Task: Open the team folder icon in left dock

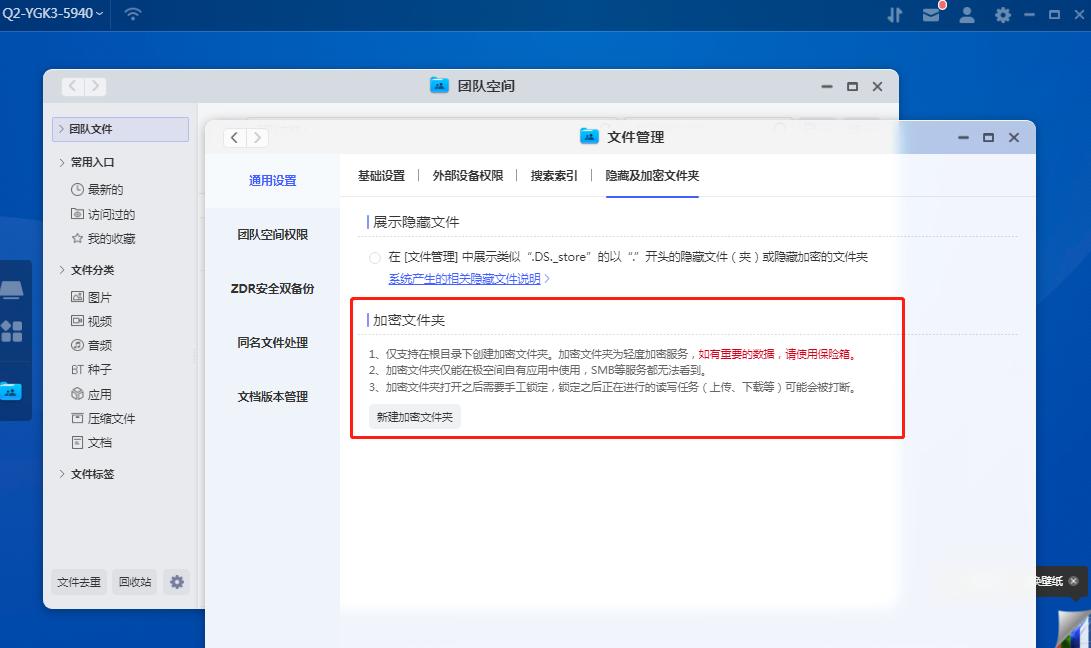Action: 13,392
